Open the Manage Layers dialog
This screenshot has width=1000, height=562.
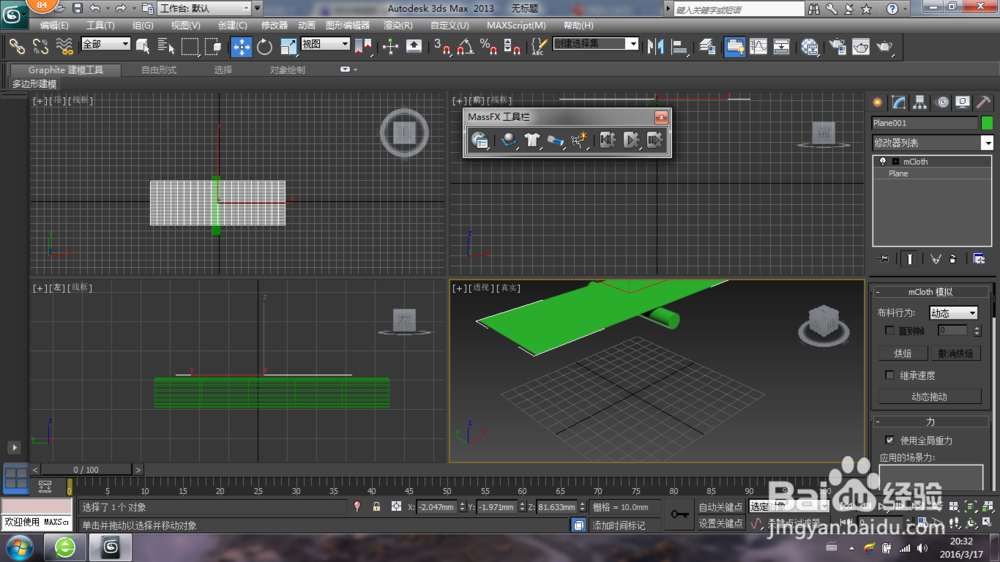click(x=707, y=47)
